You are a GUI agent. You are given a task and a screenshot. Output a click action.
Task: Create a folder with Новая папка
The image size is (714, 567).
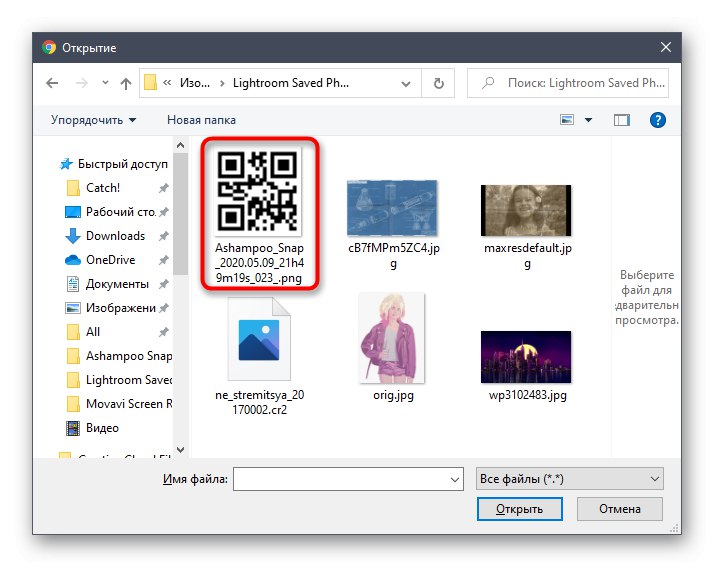(201, 120)
